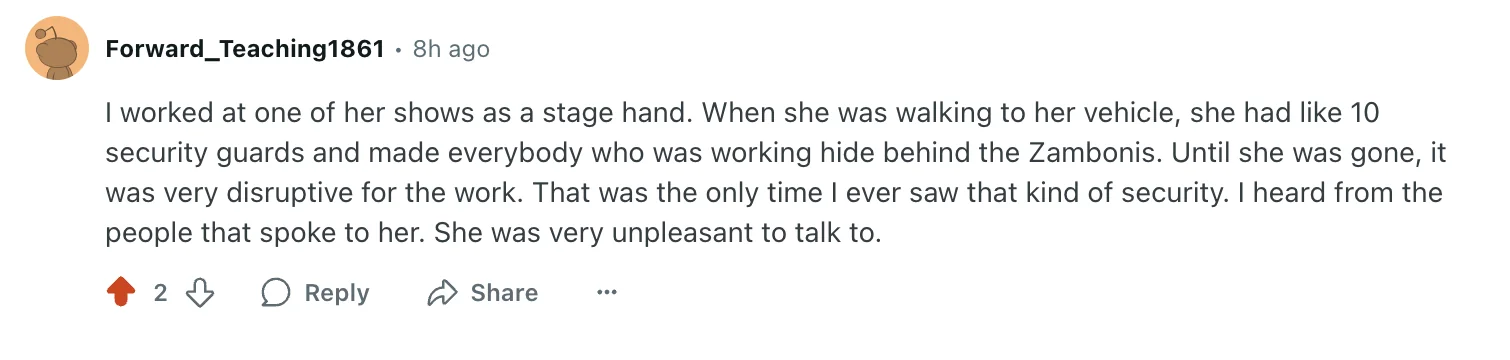This screenshot has width=1510, height=360.
Task: Click the dot separator before the timestamp
Action: click(x=399, y=49)
